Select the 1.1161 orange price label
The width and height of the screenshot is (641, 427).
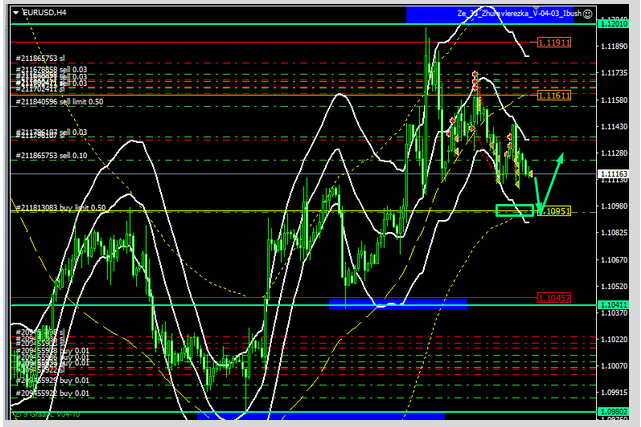pos(554,96)
